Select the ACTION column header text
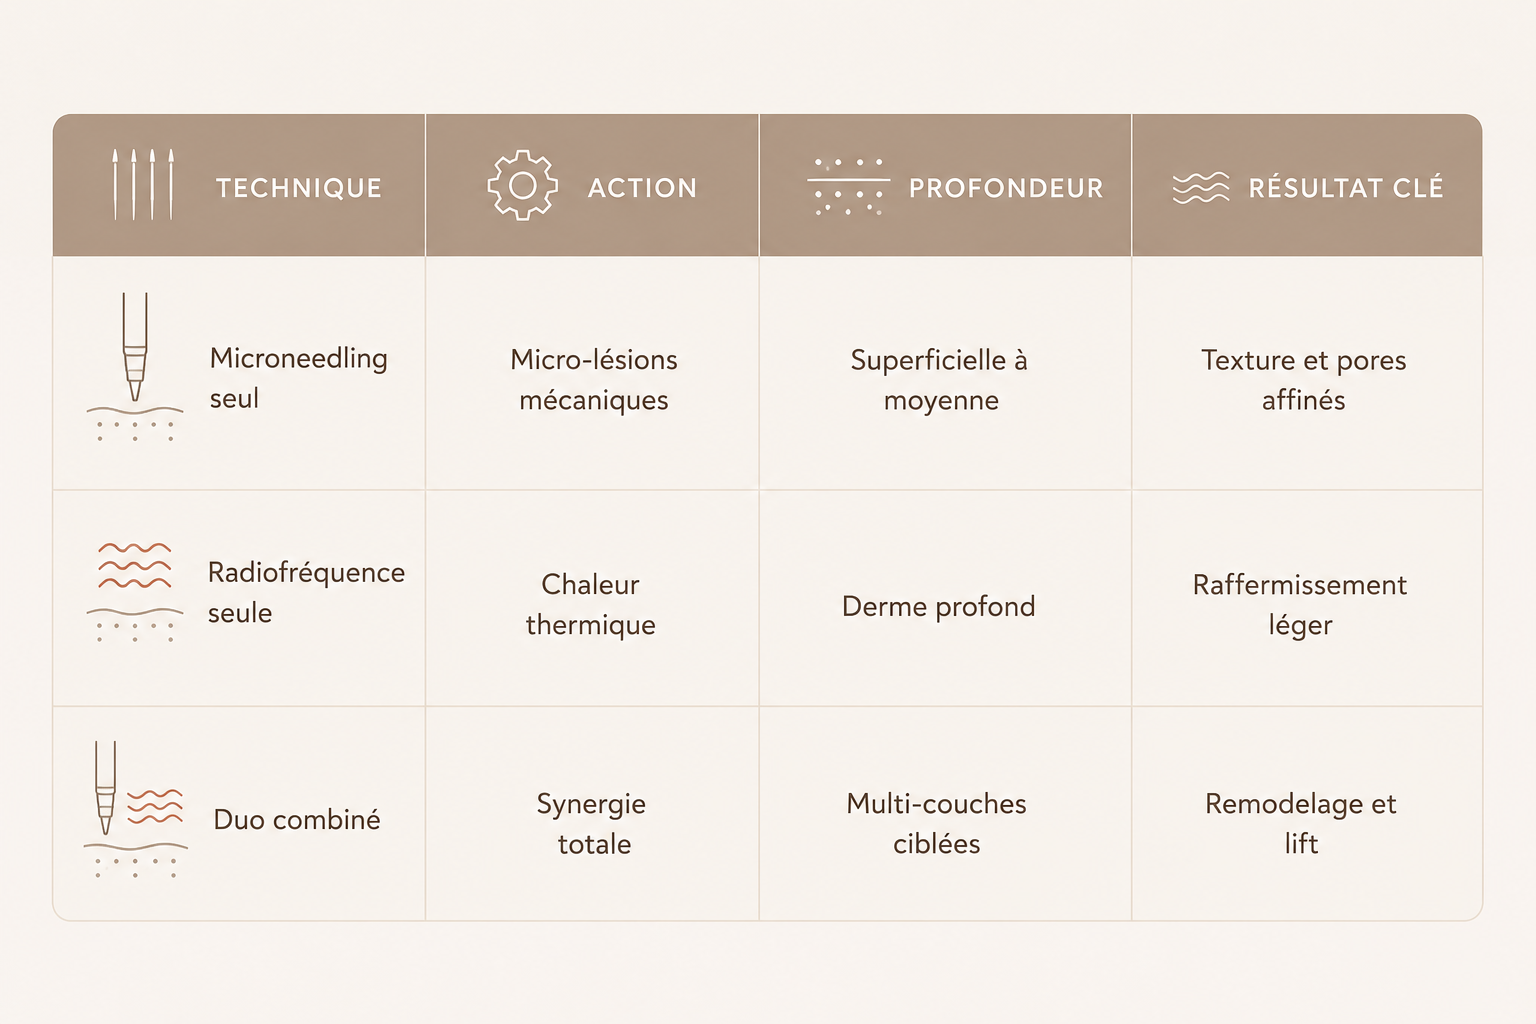 [x=642, y=188]
